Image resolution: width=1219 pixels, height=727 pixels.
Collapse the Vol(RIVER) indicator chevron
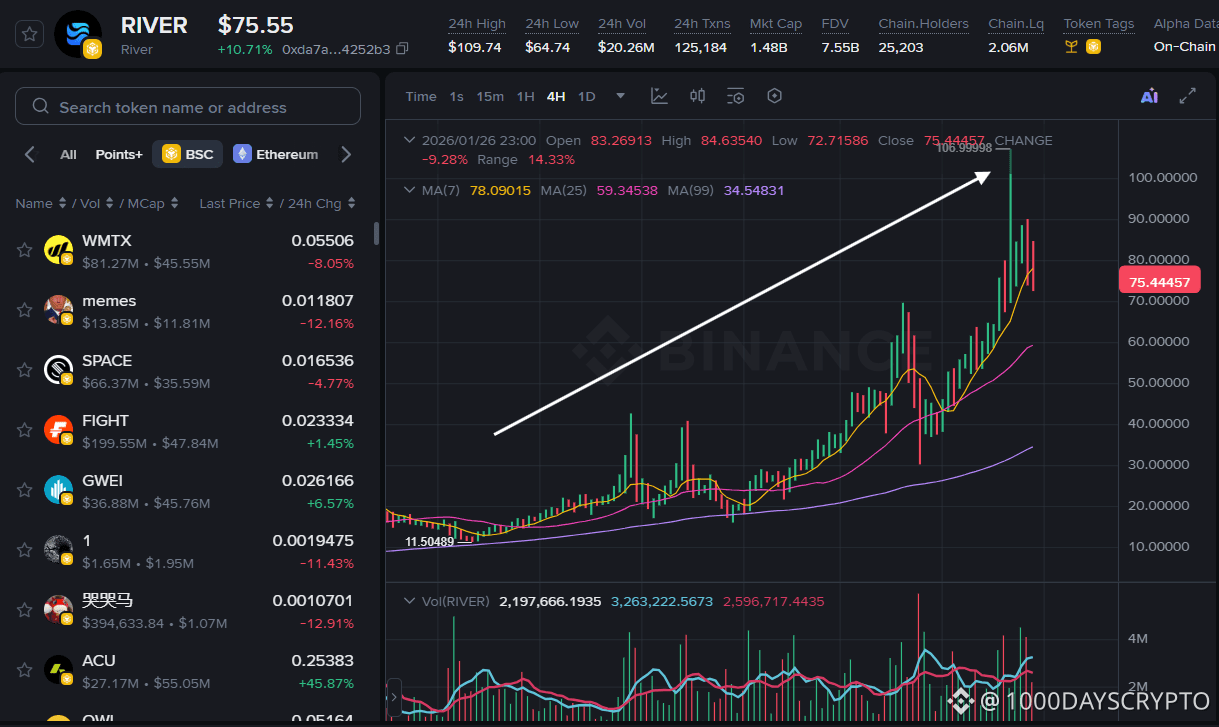tap(408, 601)
